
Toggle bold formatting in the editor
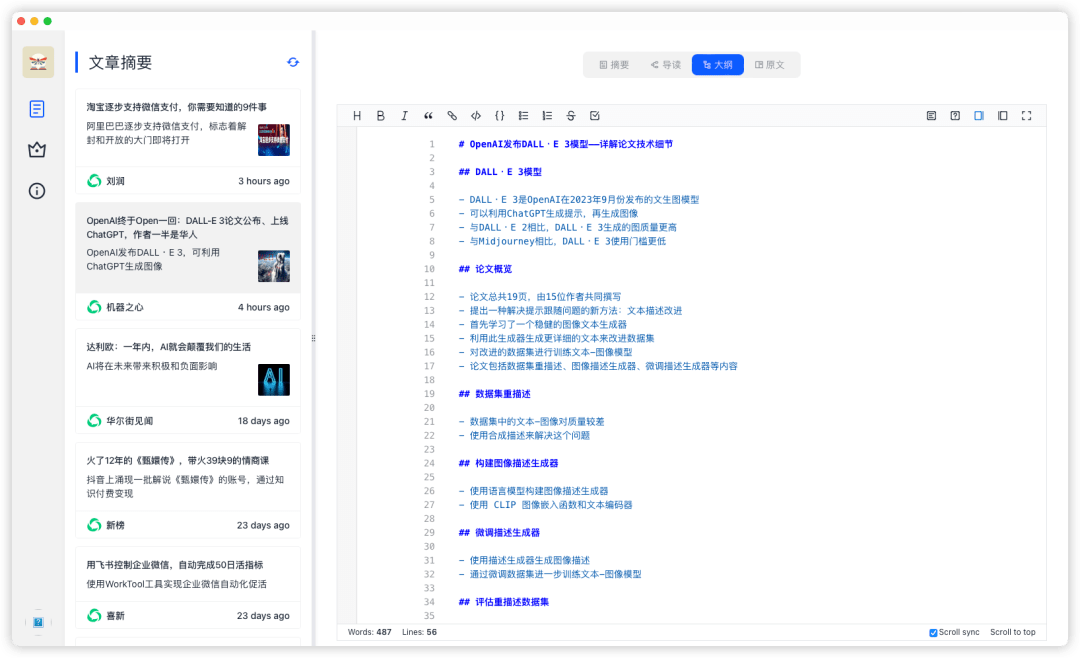[380, 116]
